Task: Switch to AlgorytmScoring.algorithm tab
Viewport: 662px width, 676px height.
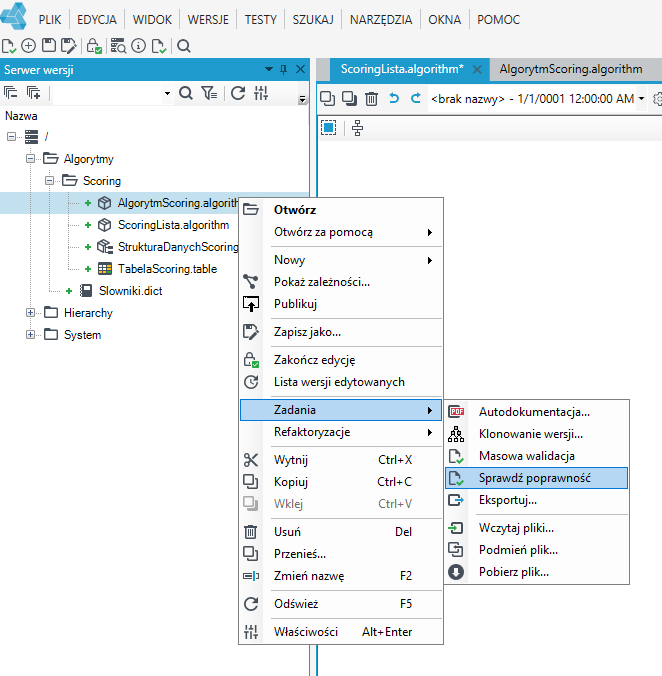Action: click(571, 69)
